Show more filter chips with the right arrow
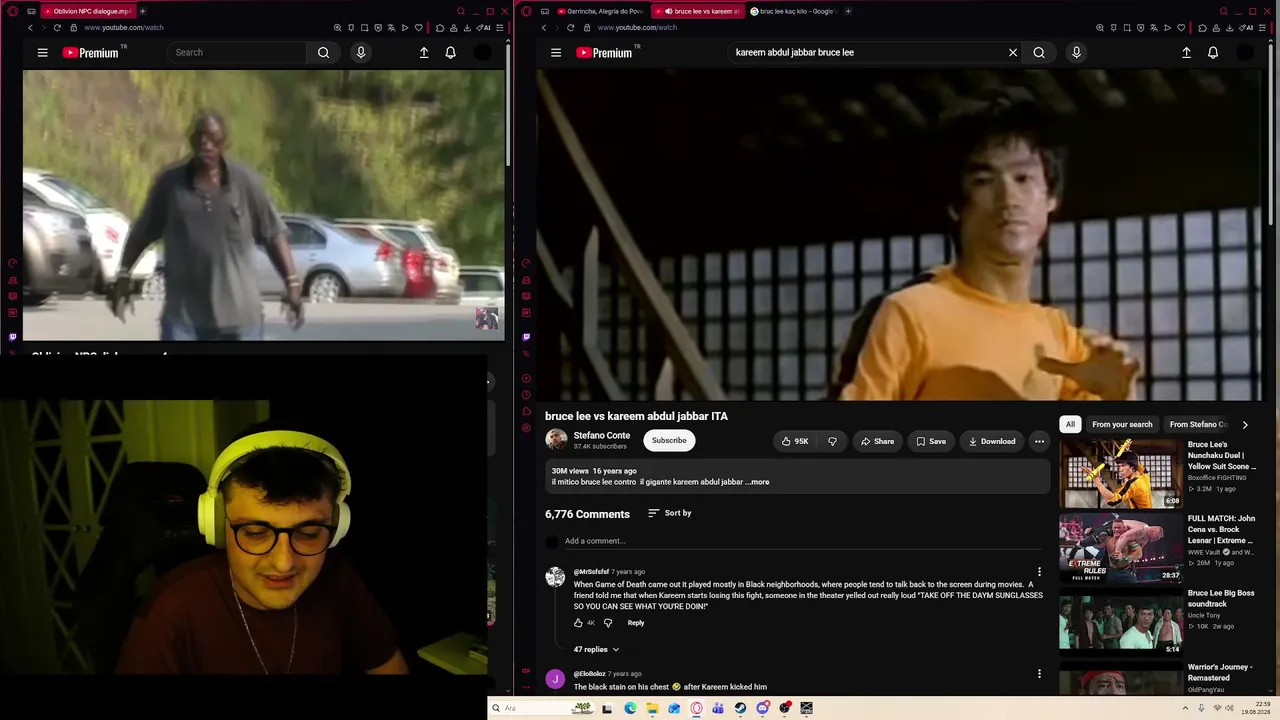 click(x=1245, y=425)
